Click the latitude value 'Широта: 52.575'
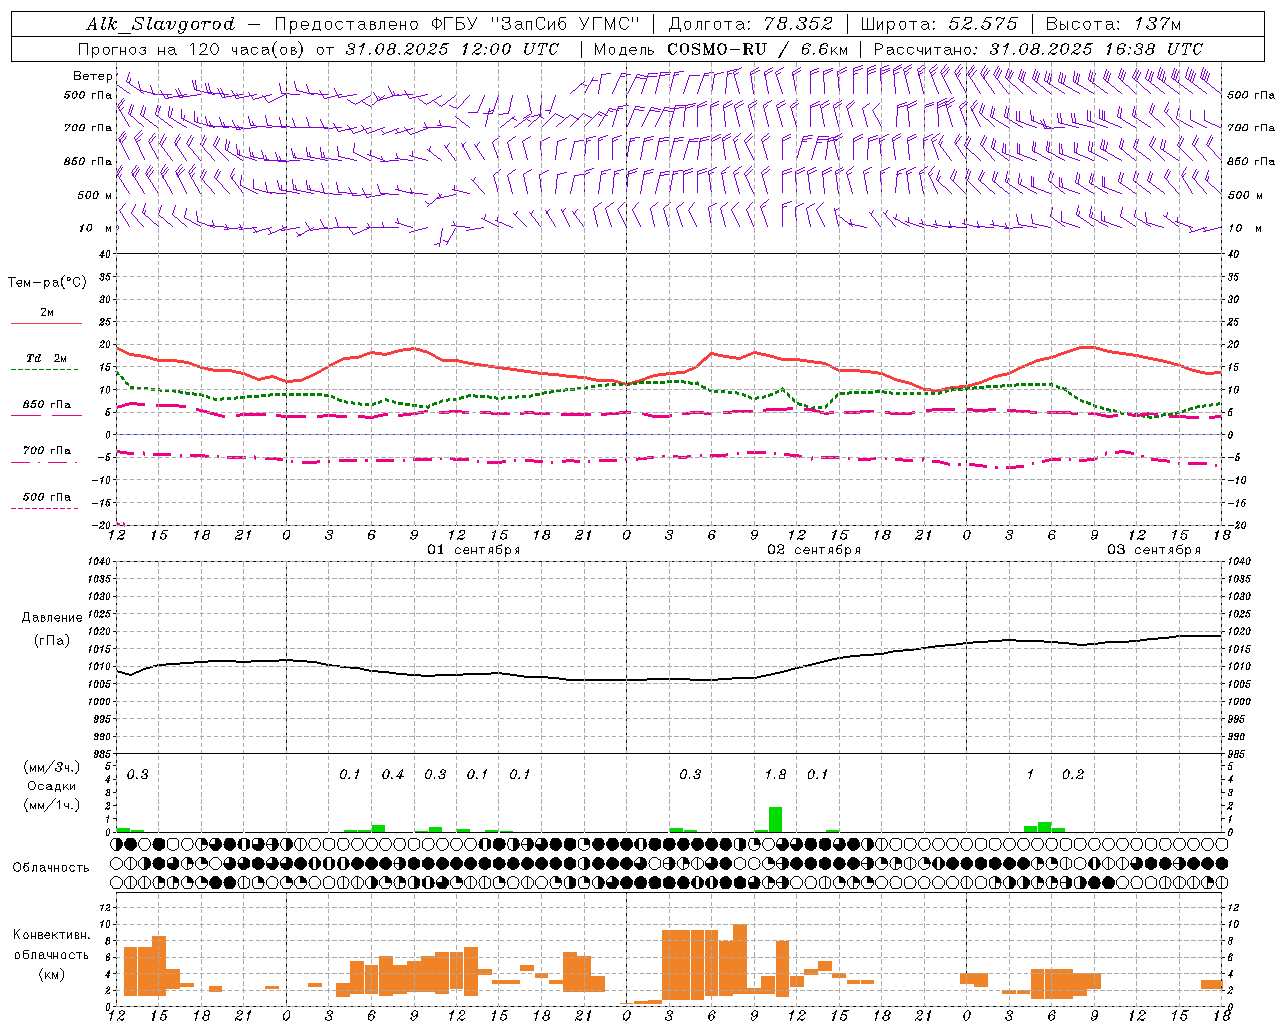Image resolution: width=1280 pixels, height=1024 pixels. [x=939, y=24]
